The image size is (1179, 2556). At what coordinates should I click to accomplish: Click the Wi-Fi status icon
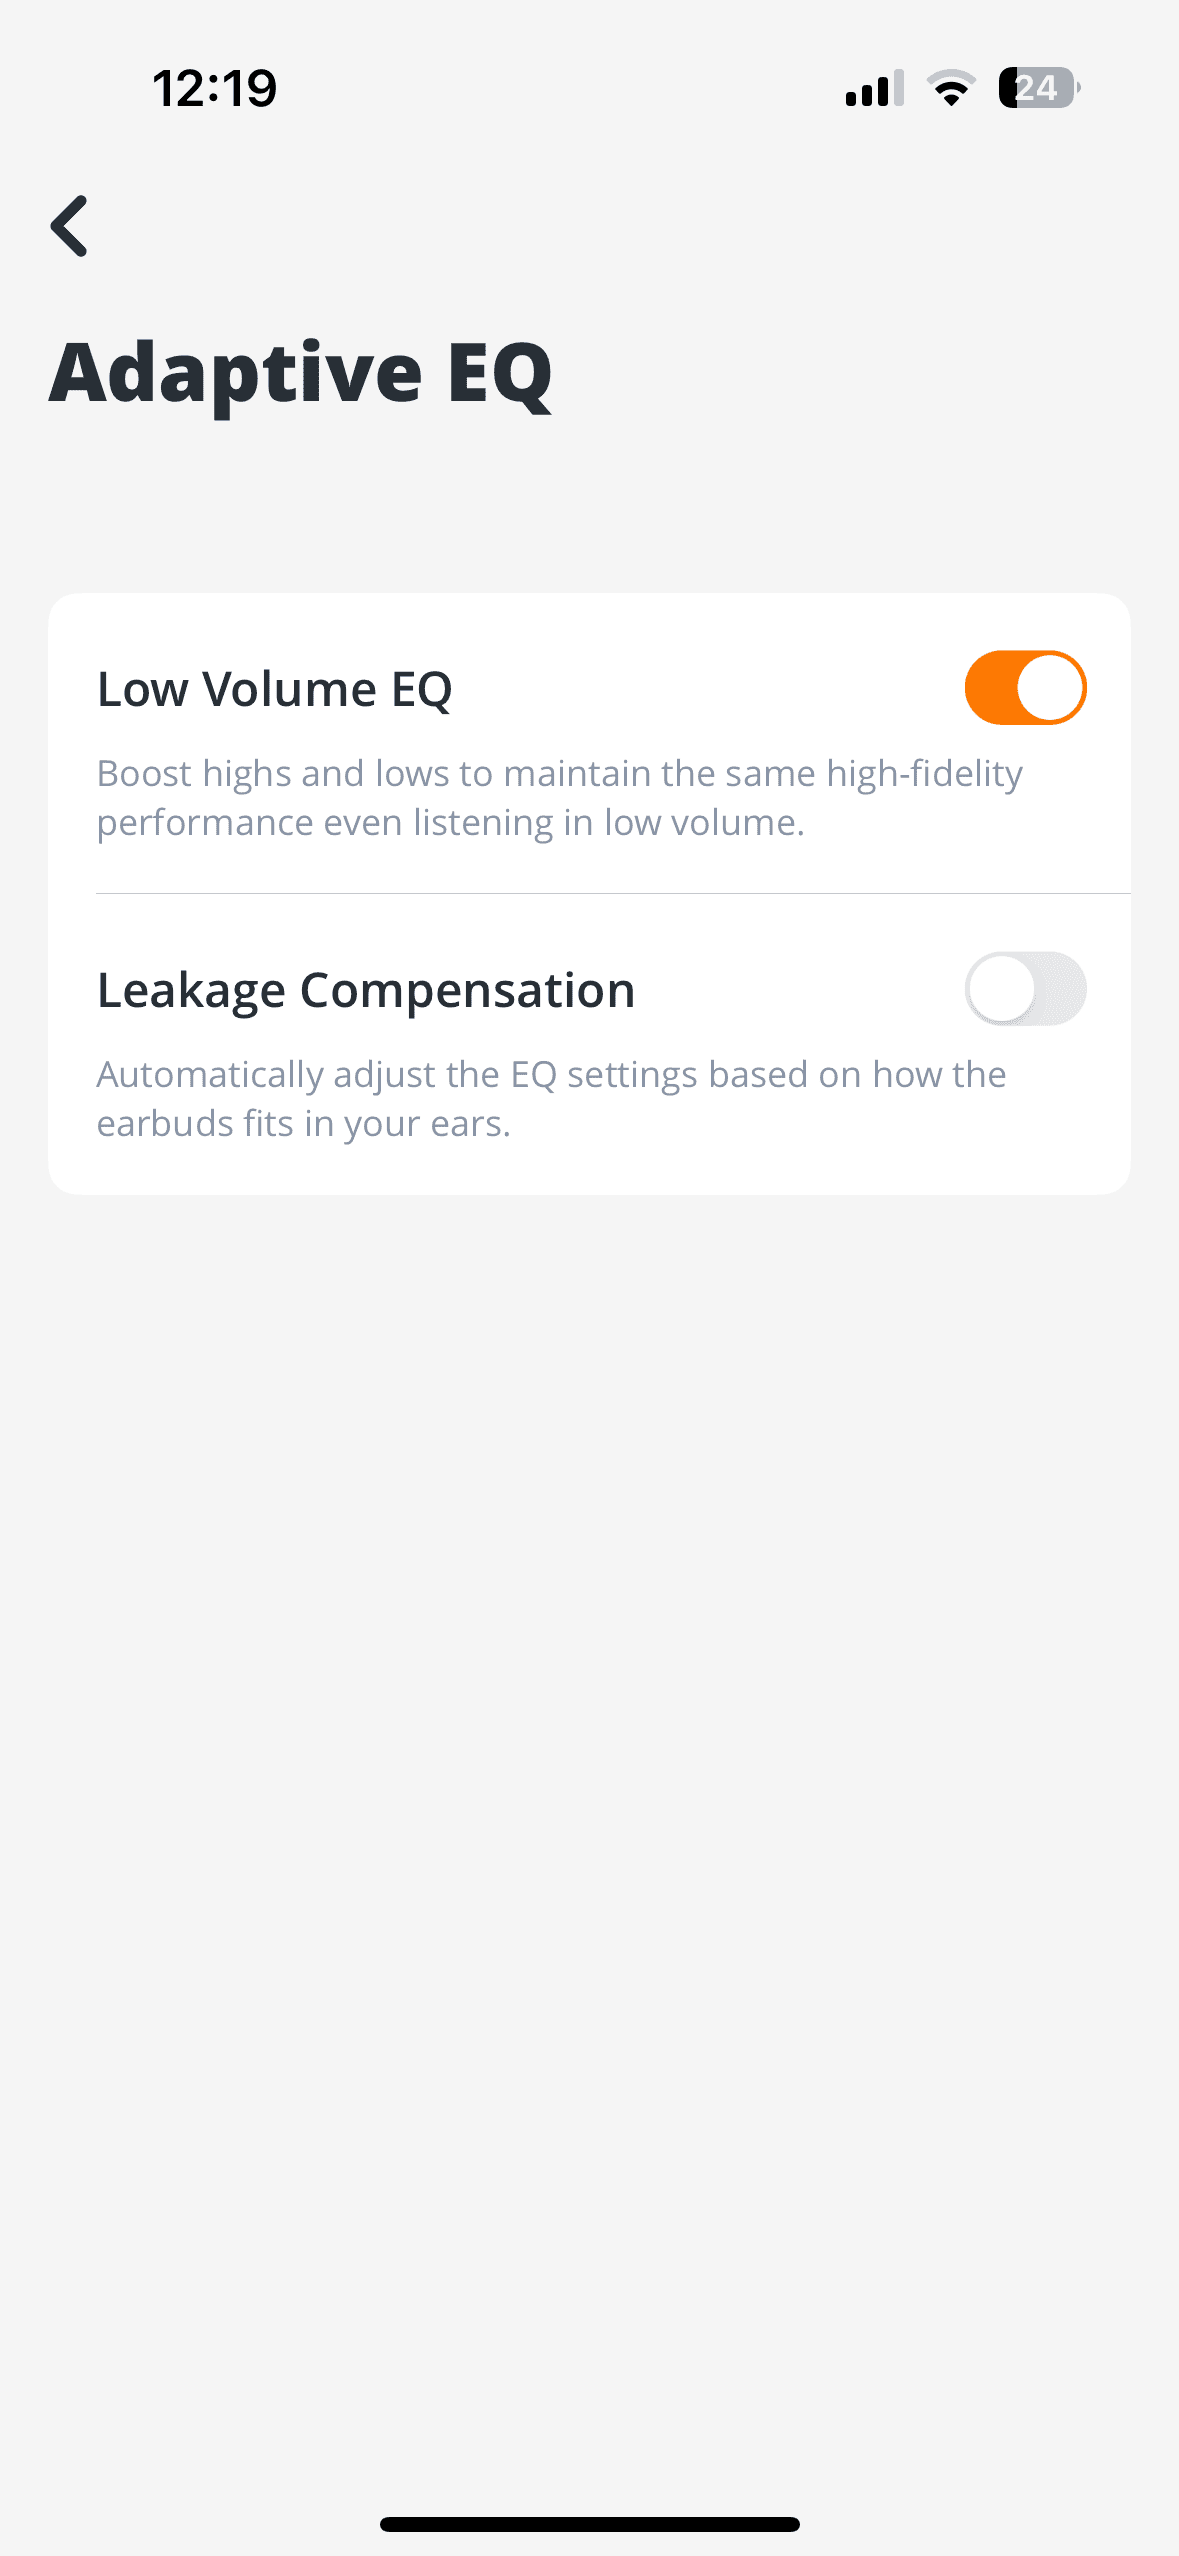coord(951,88)
